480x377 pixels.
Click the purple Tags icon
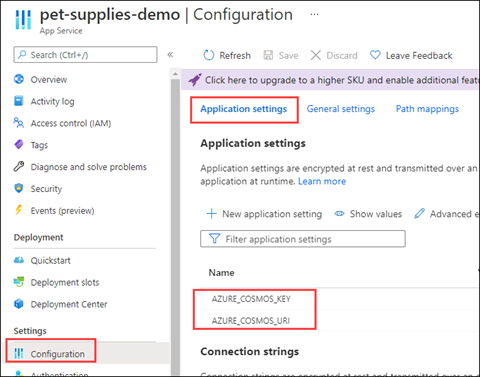(19, 144)
